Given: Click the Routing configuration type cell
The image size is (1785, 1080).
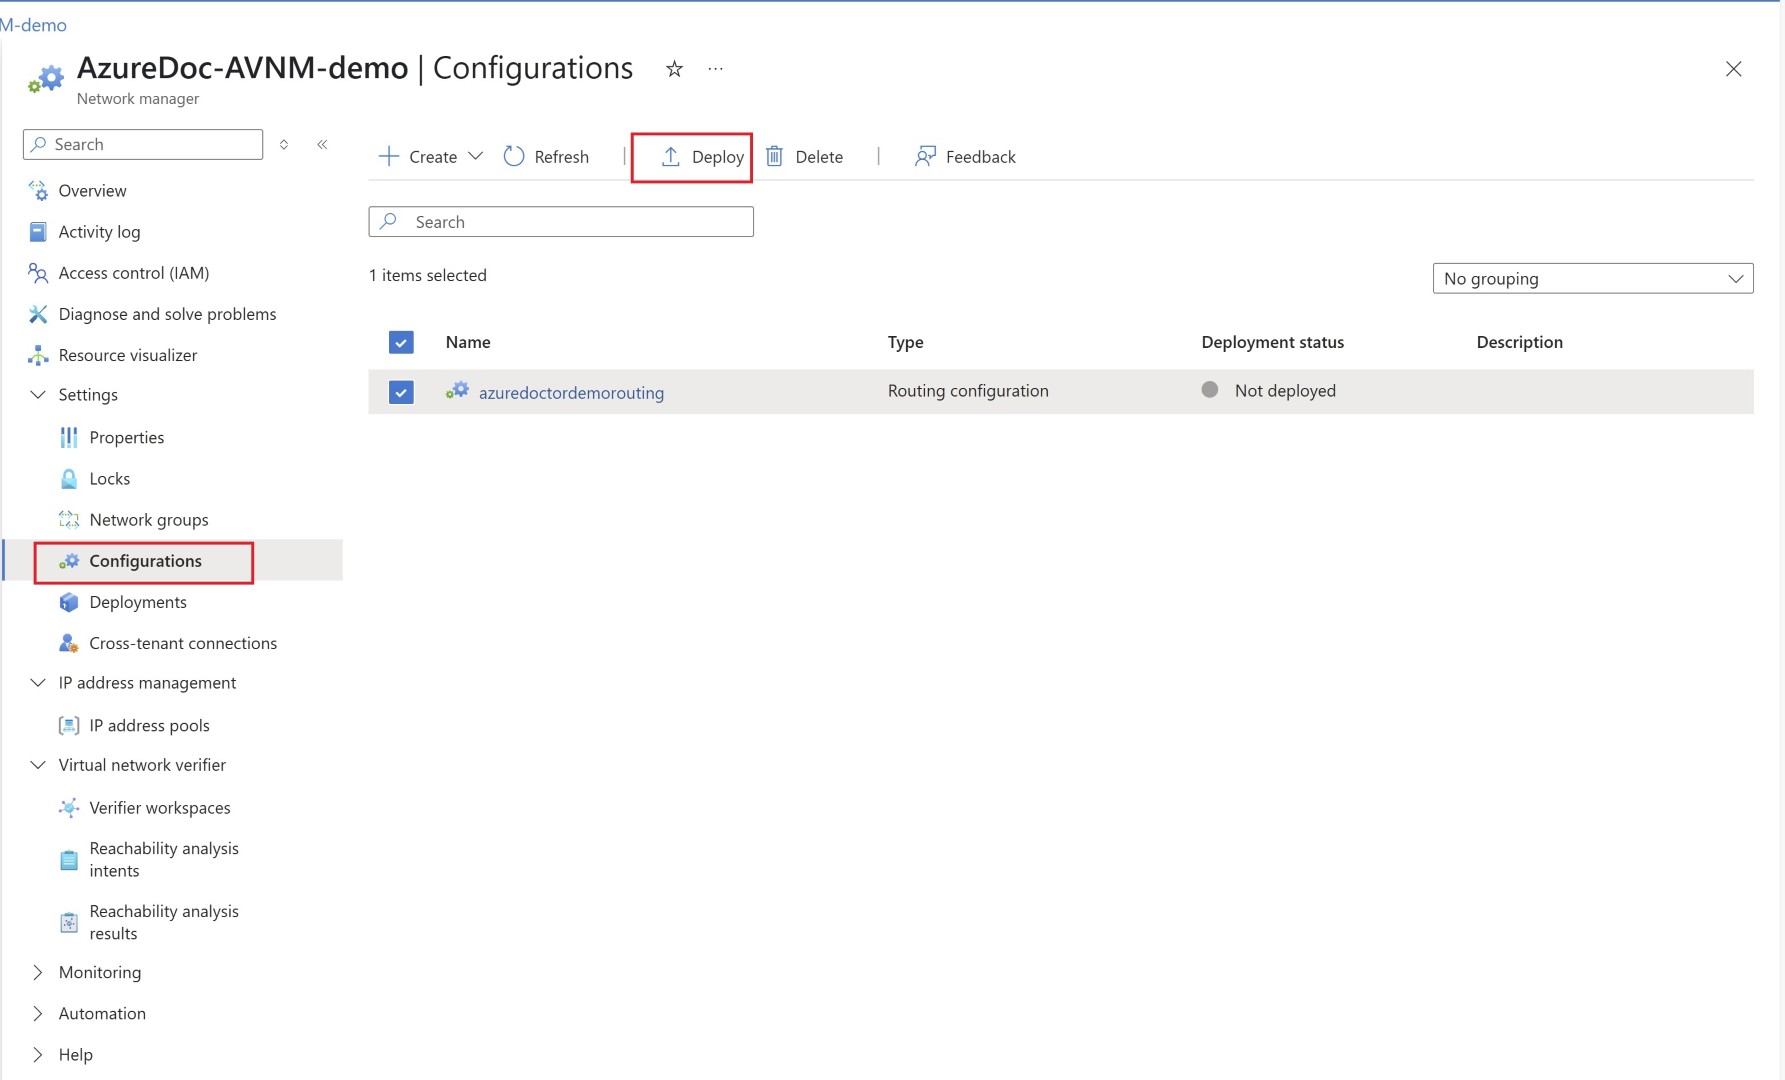Looking at the screenshot, I should click(968, 391).
